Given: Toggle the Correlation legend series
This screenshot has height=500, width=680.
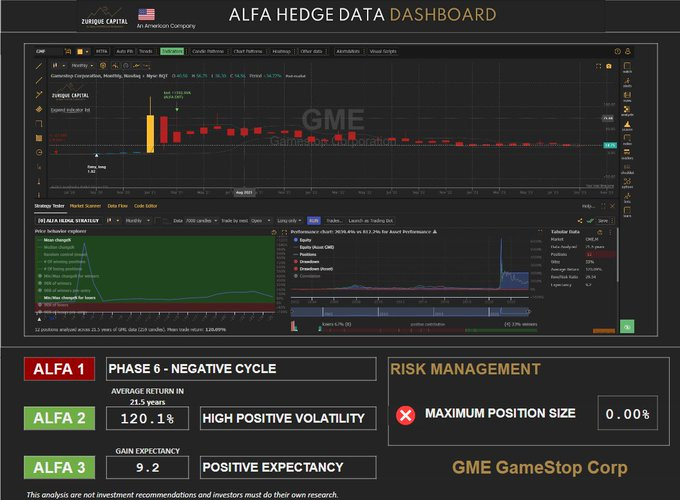Looking at the screenshot, I should (307, 276).
